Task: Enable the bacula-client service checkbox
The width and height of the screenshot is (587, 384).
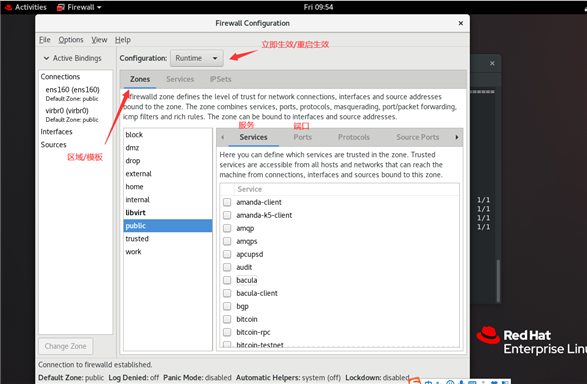Action: click(227, 293)
